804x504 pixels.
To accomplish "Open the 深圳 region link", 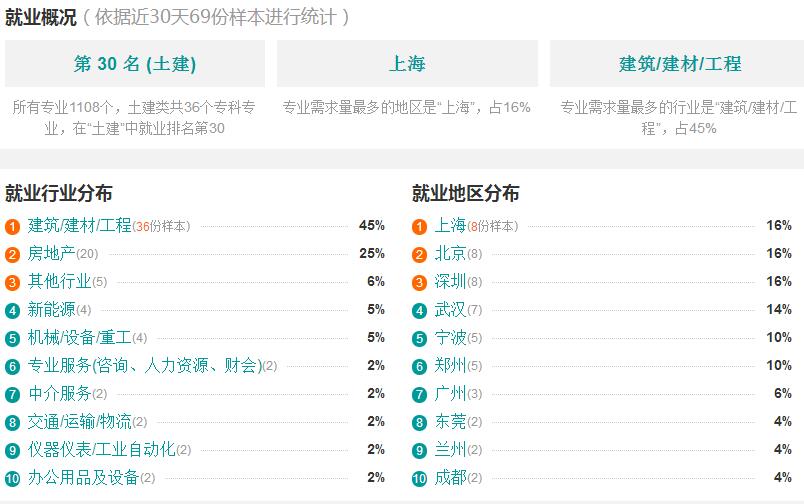I will (x=450, y=281).
